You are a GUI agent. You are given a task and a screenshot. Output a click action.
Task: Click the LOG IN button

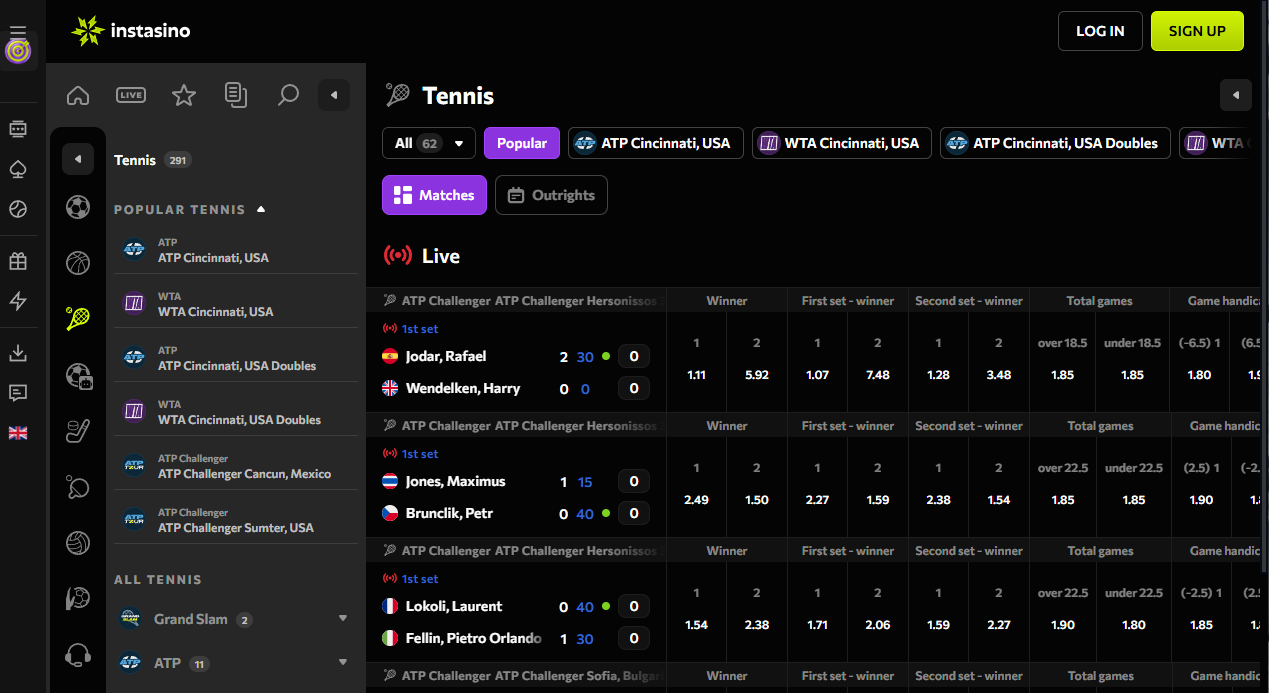1100,31
